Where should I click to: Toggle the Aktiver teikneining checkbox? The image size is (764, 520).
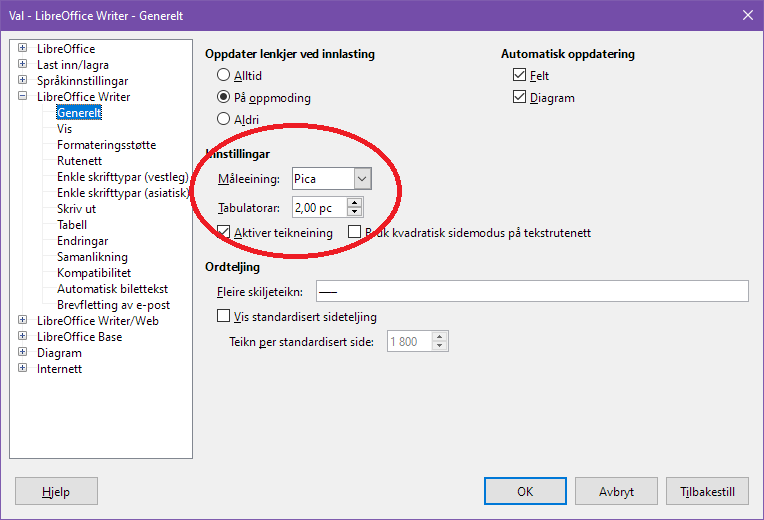224,232
